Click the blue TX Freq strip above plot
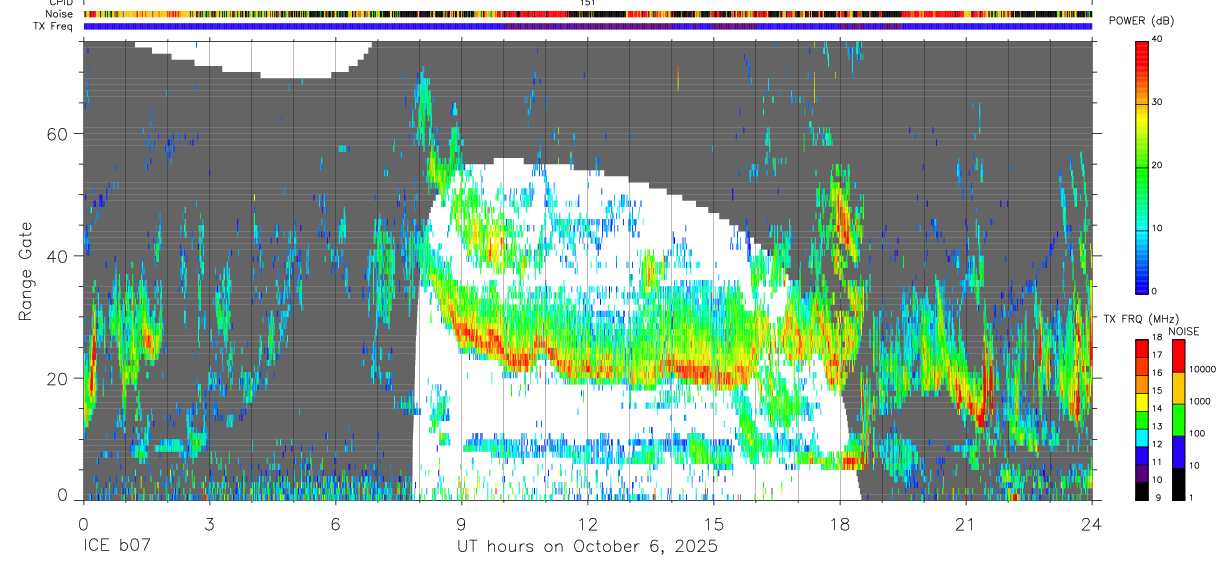The width and height of the screenshot is (1228, 567). [588, 26]
